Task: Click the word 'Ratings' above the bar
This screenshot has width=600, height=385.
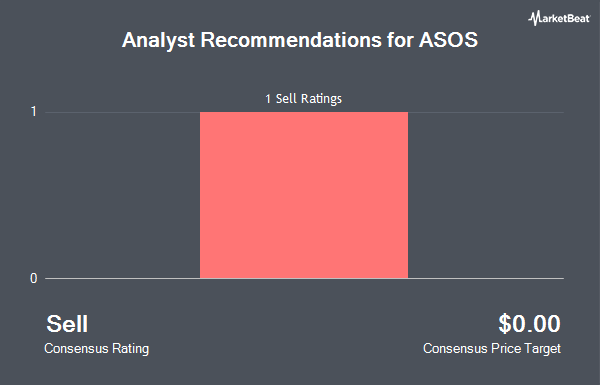Action: click(321, 99)
